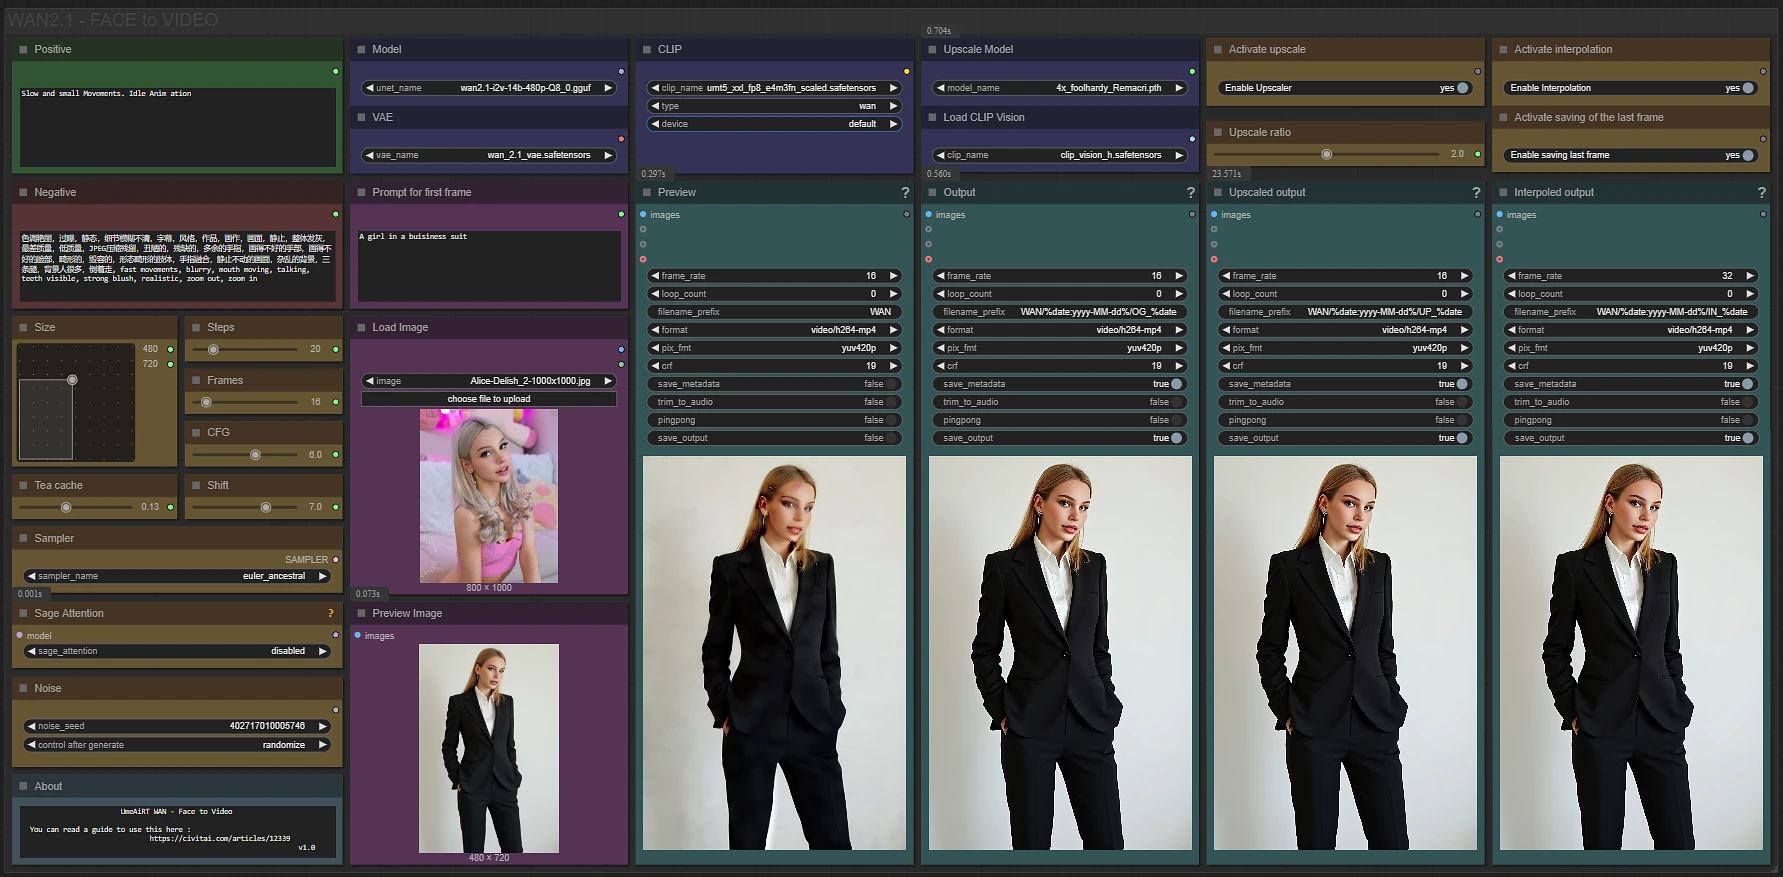The image size is (1783, 877).
Task: Click the filename_prefix field in the Output node
Action: [1060, 312]
